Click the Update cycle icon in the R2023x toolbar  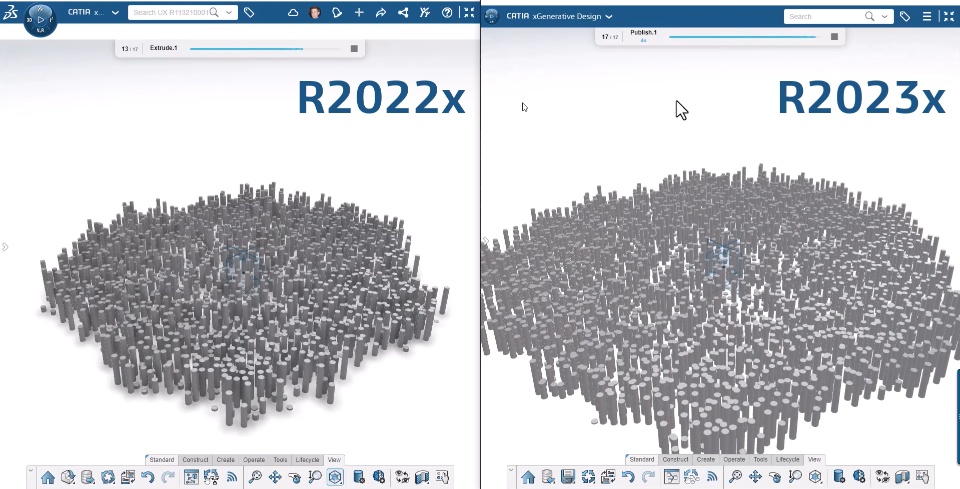588,477
